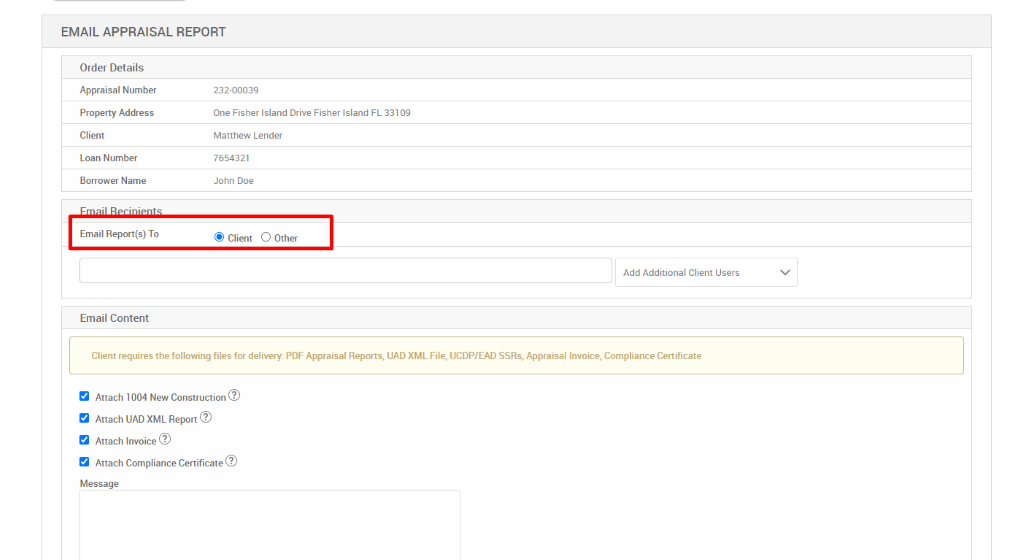Click the Property Address label
1024x560 pixels.
pos(117,113)
